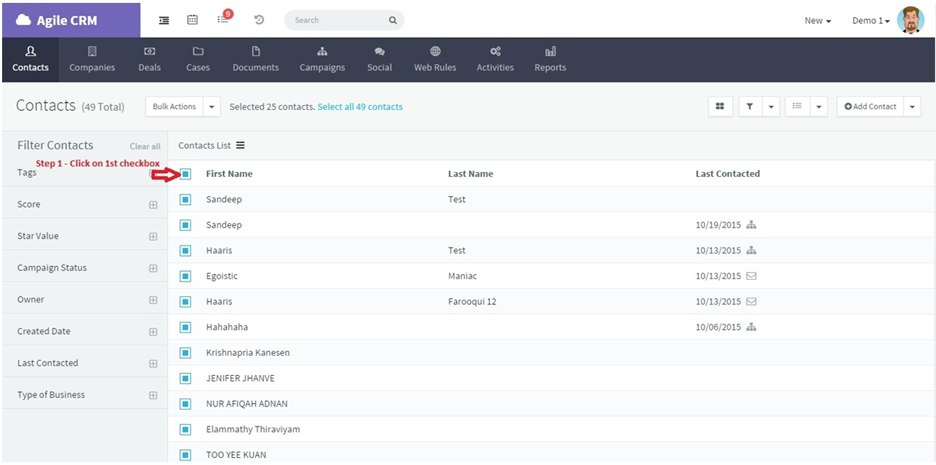Uncheck JENIFER JHANVE checkbox
The height and width of the screenshot is (465, 936).
(x=186, y=378)
